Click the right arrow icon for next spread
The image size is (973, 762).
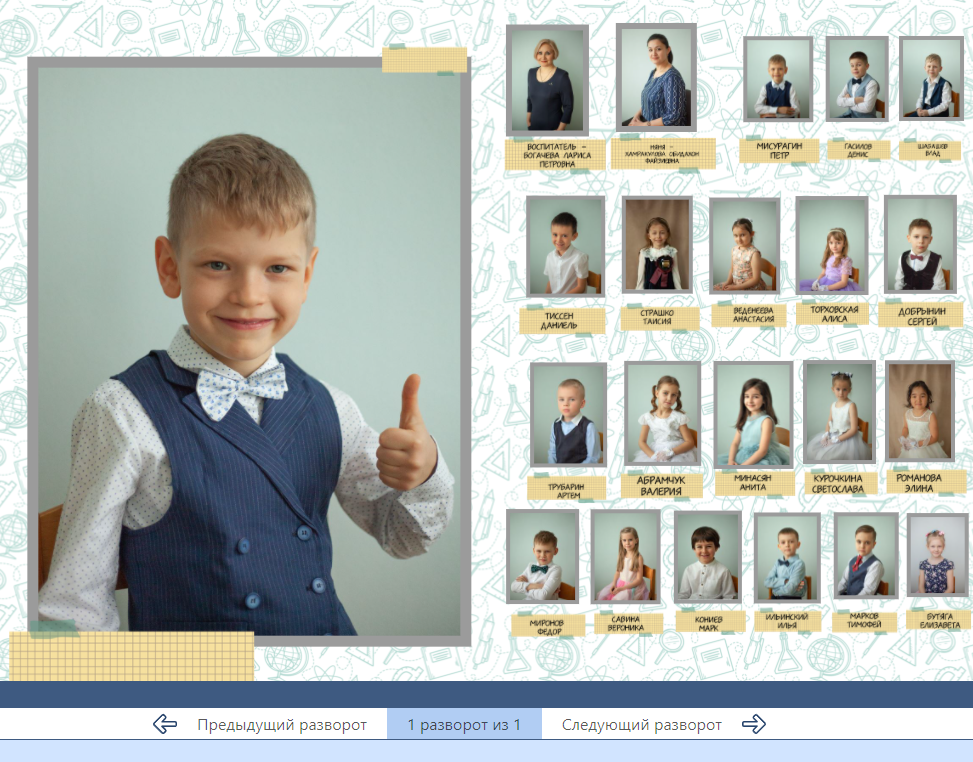[x=753, y=725]
